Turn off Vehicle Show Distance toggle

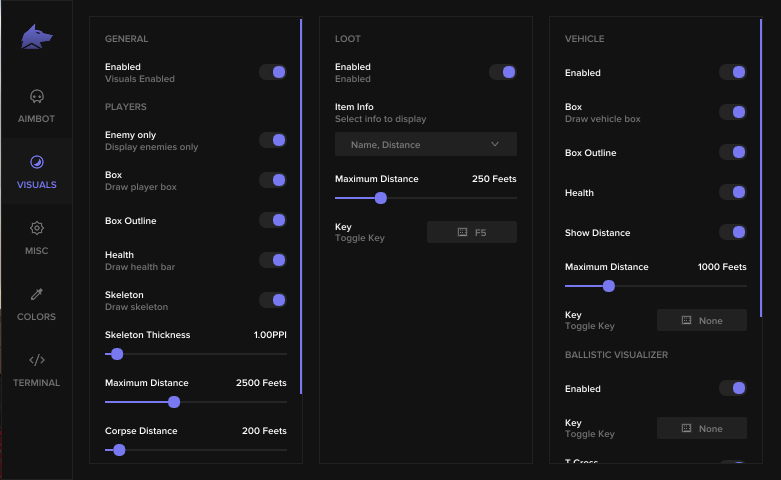click(733, 232)
